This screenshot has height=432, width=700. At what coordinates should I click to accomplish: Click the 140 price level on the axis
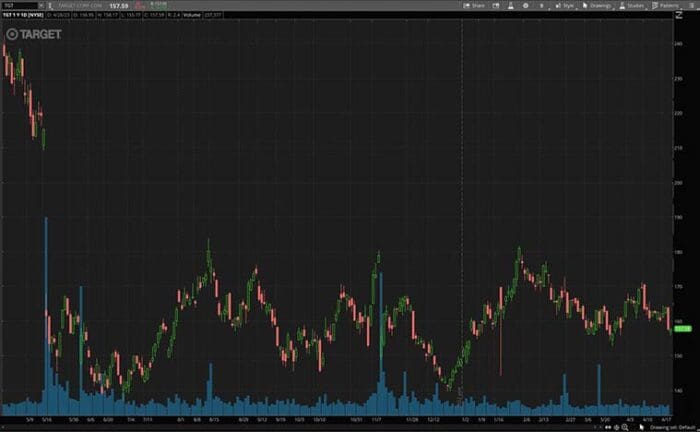coord(678,390)
